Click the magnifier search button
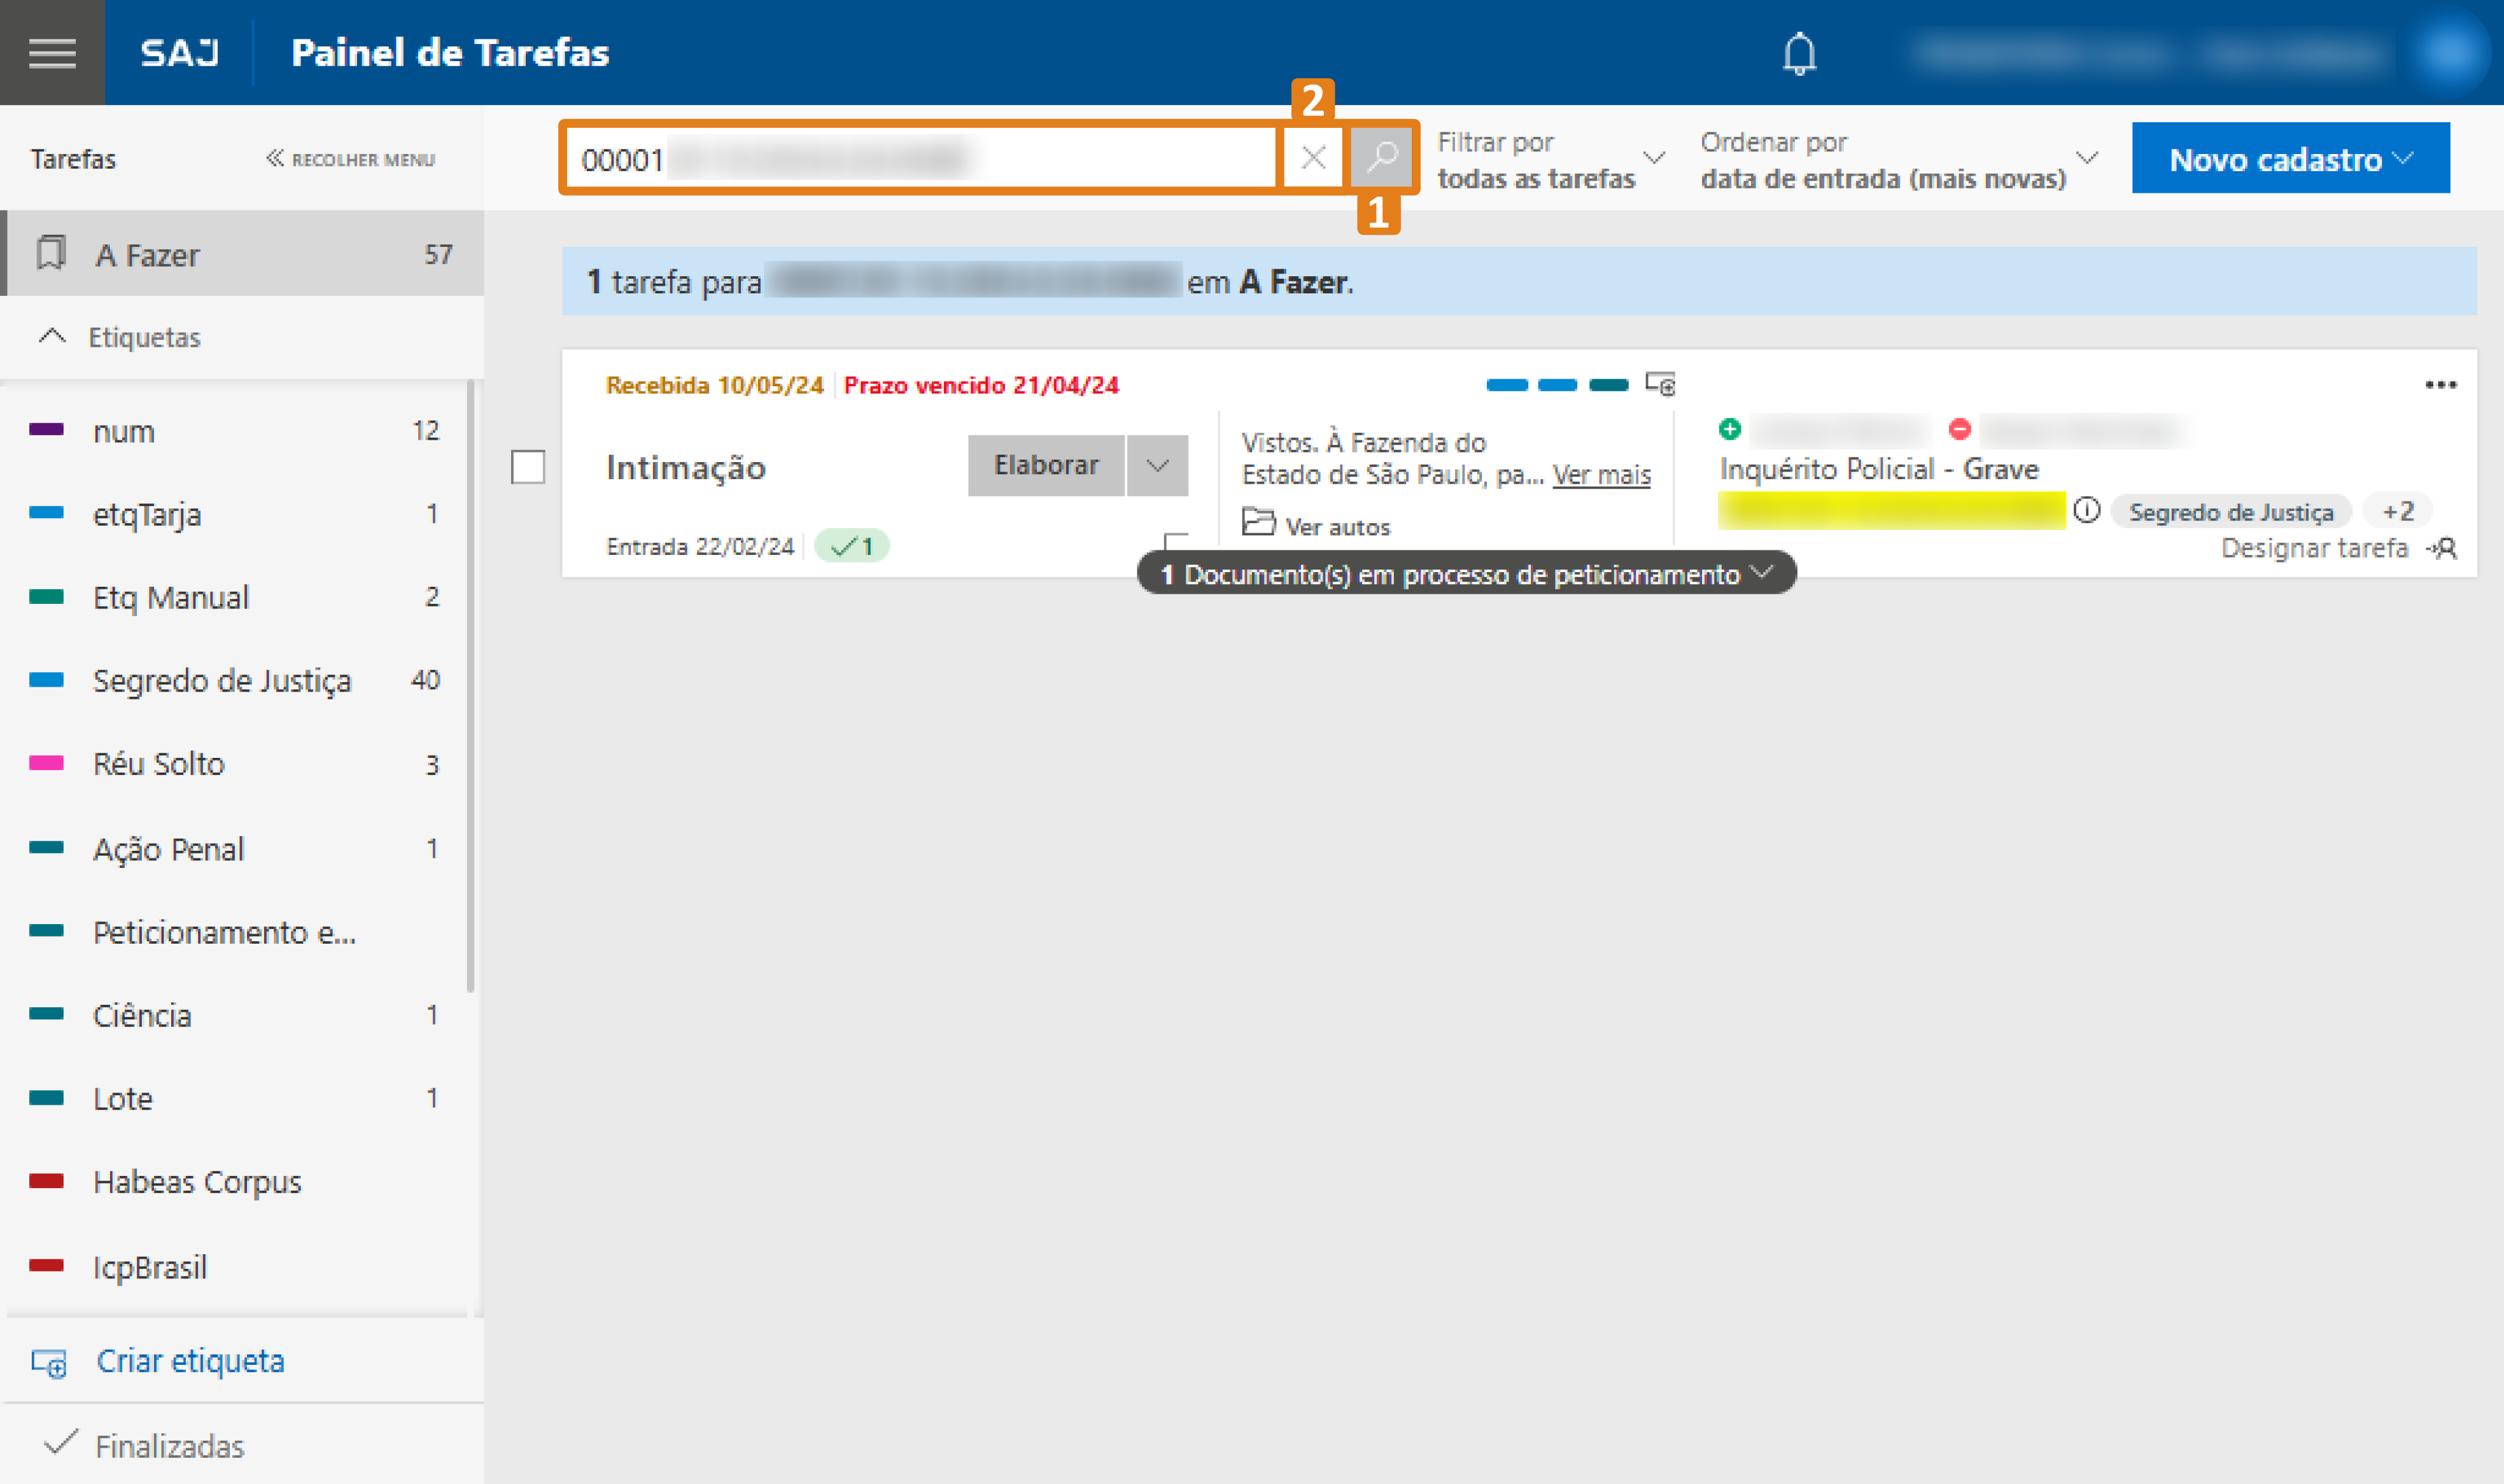This screenshot has height=1484, width=2504. point(1381,157)
